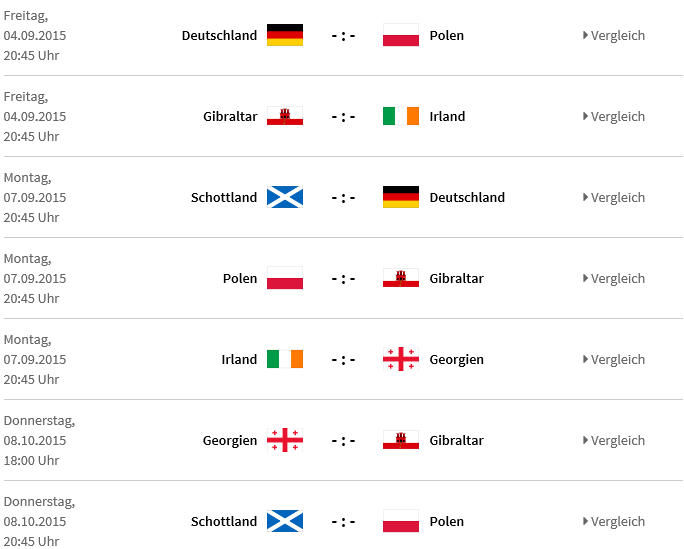Click Gibraltar flag in Gibraltar vs Irland match
Image resolution: width=684 pixels, height=549 pixels.
pos(285,116)
